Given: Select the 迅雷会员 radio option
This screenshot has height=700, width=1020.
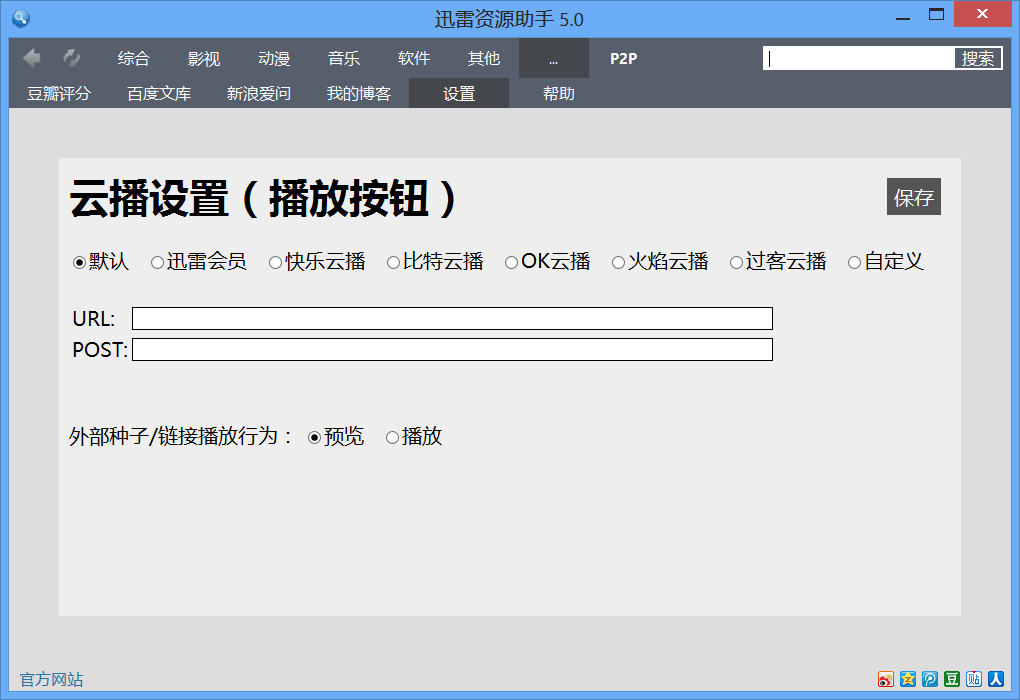Looking at the screenshot, I should [x=157, y=263].
